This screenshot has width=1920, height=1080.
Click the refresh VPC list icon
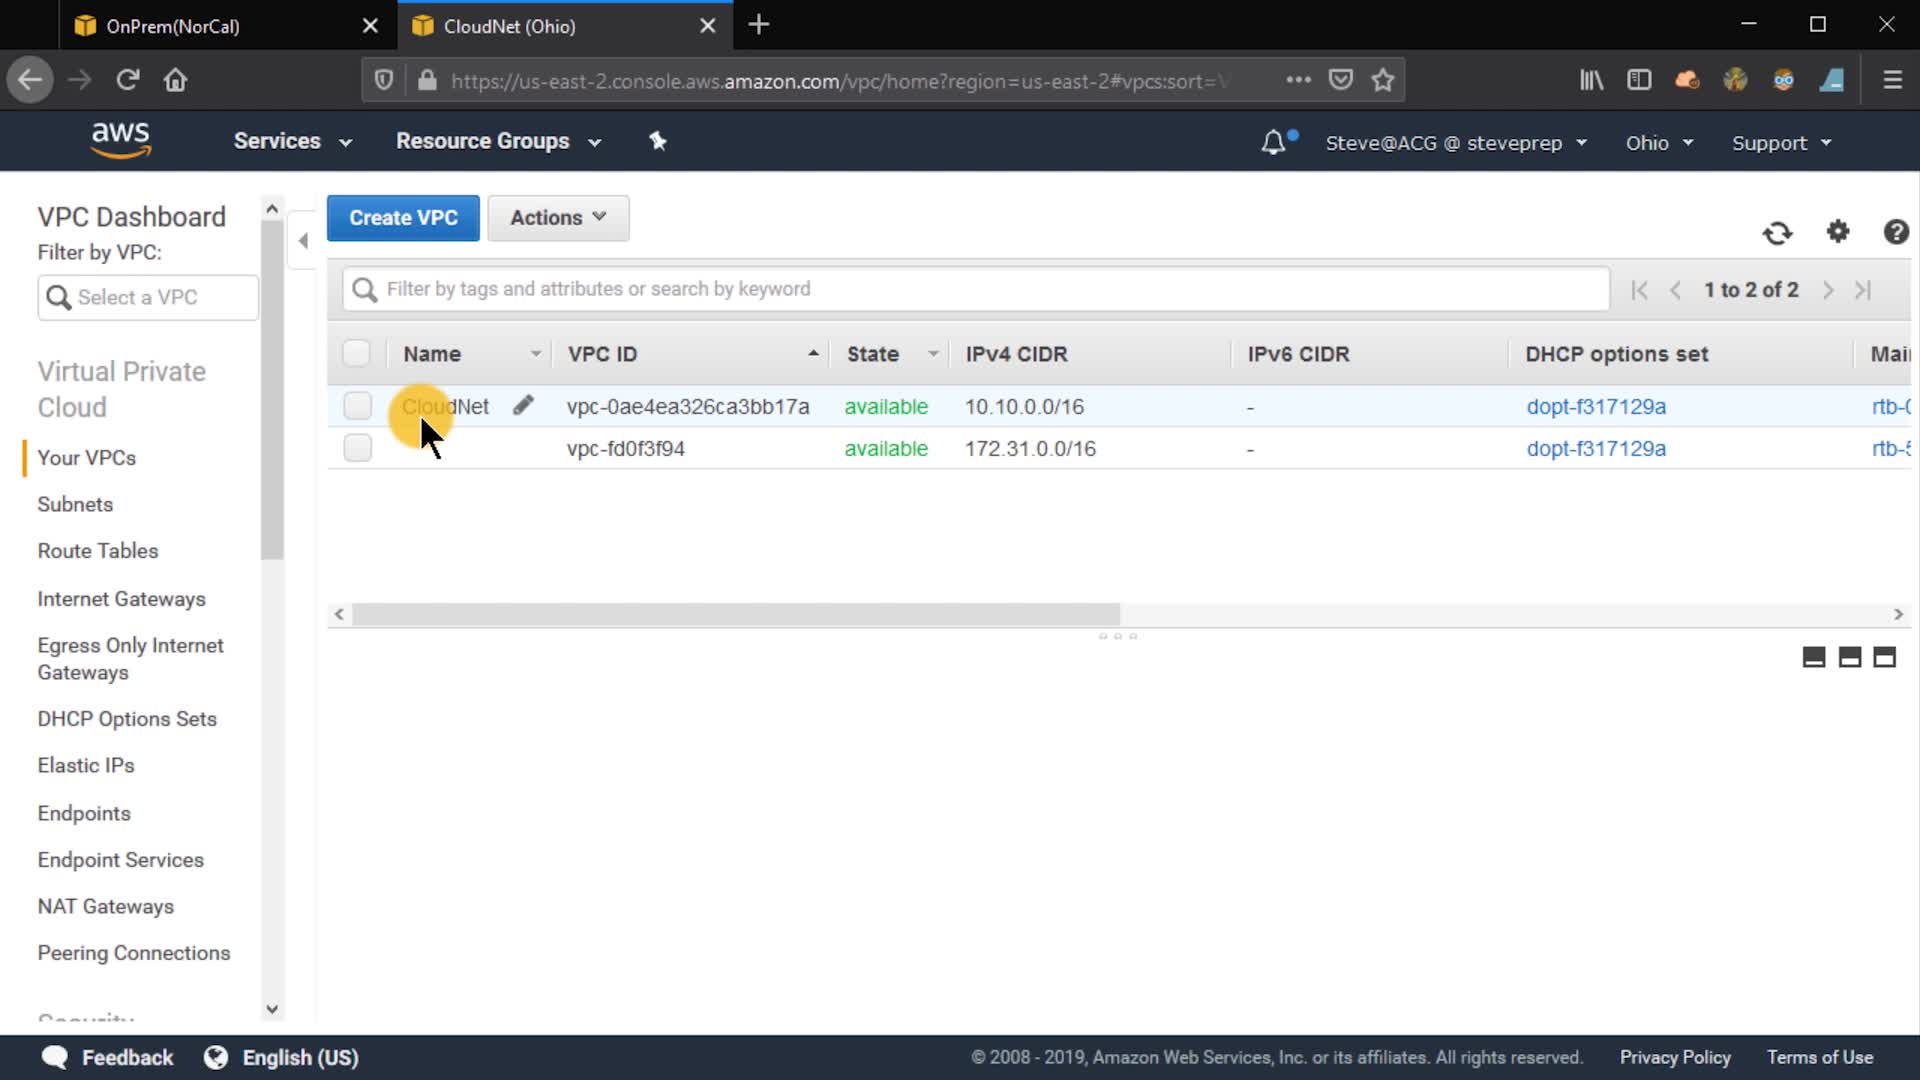[1777, 233]
